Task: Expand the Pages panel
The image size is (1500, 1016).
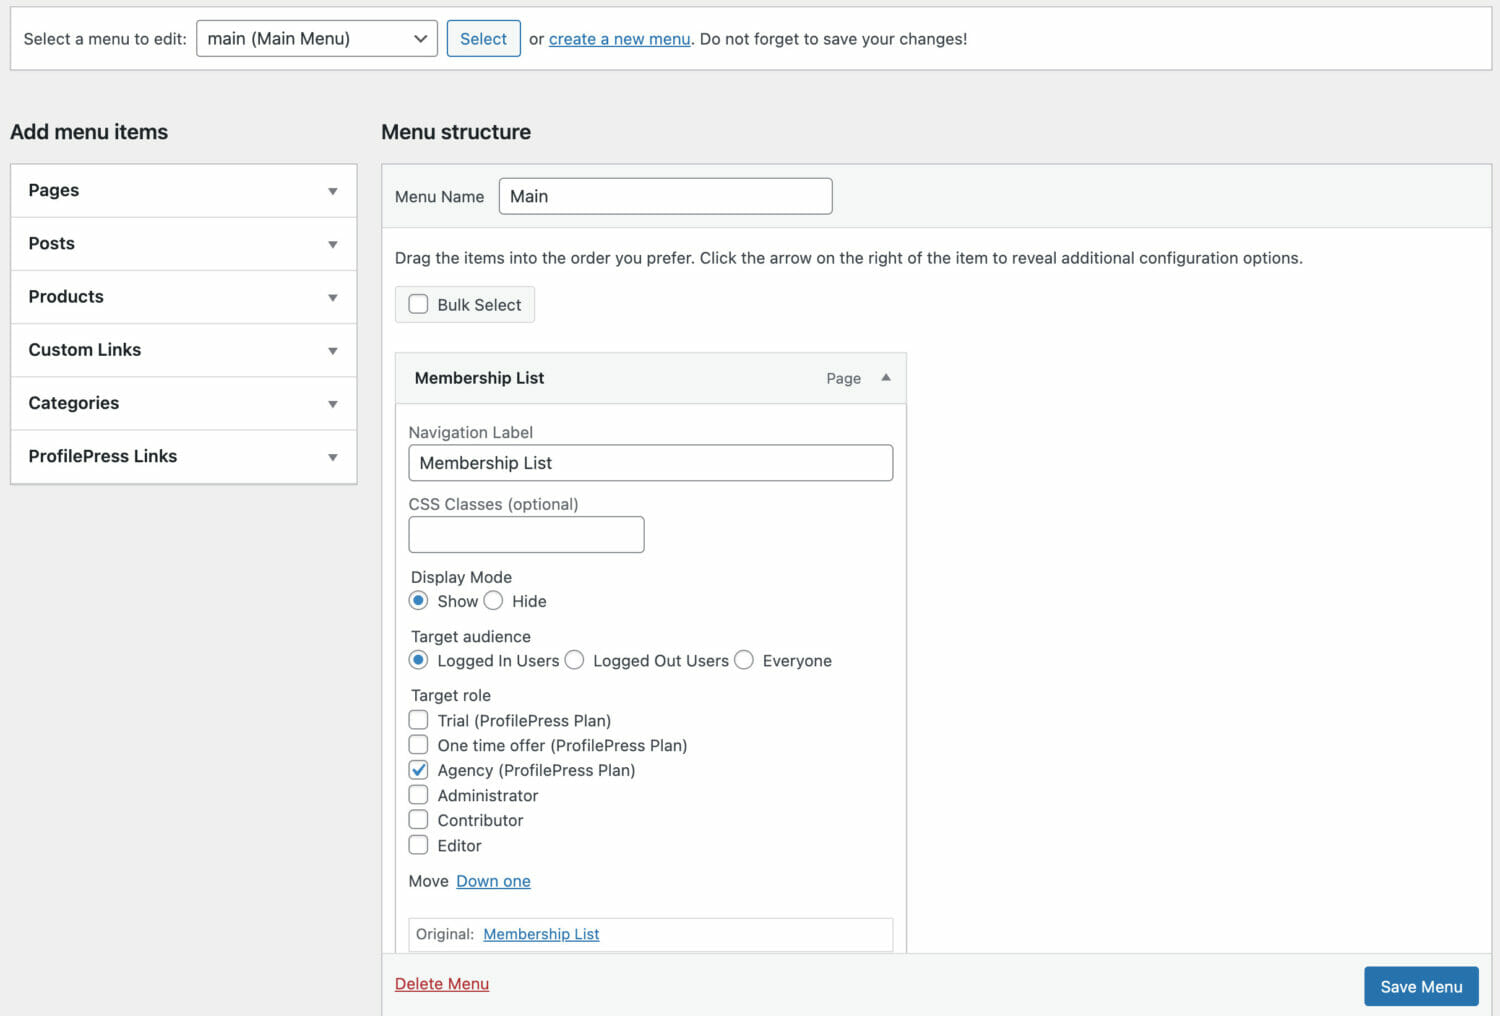Action: pos(184,190)
